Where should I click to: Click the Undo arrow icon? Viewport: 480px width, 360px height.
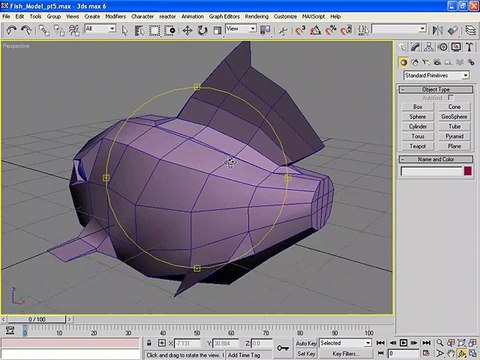pos(11,30)
